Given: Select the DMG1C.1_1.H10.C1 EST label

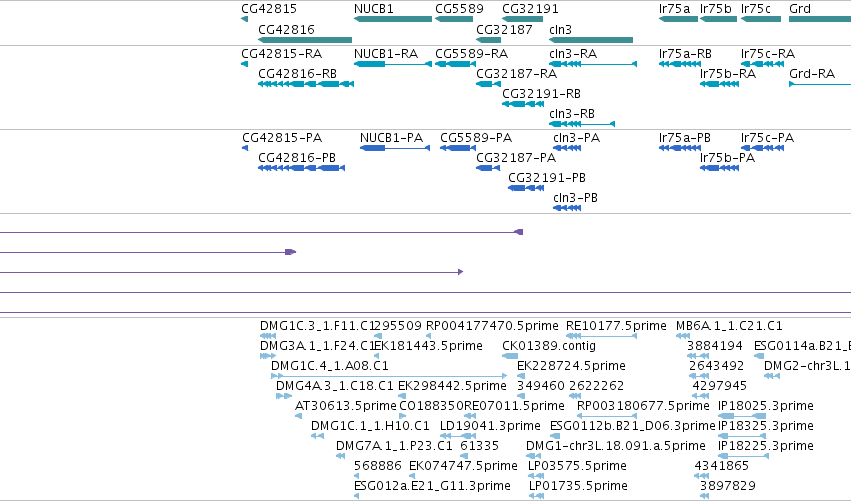Looking at the screenshot, I should coord(370,426).
